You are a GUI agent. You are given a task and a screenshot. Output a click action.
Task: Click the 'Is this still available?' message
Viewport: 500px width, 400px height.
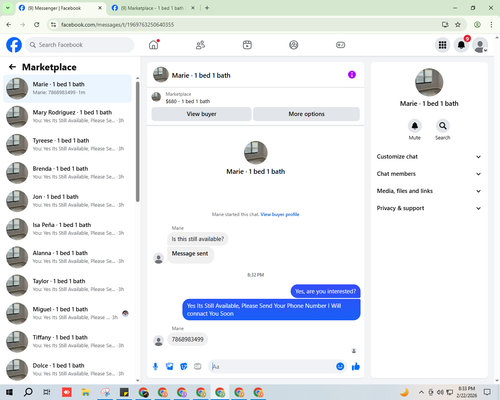[x=198, y=239]
